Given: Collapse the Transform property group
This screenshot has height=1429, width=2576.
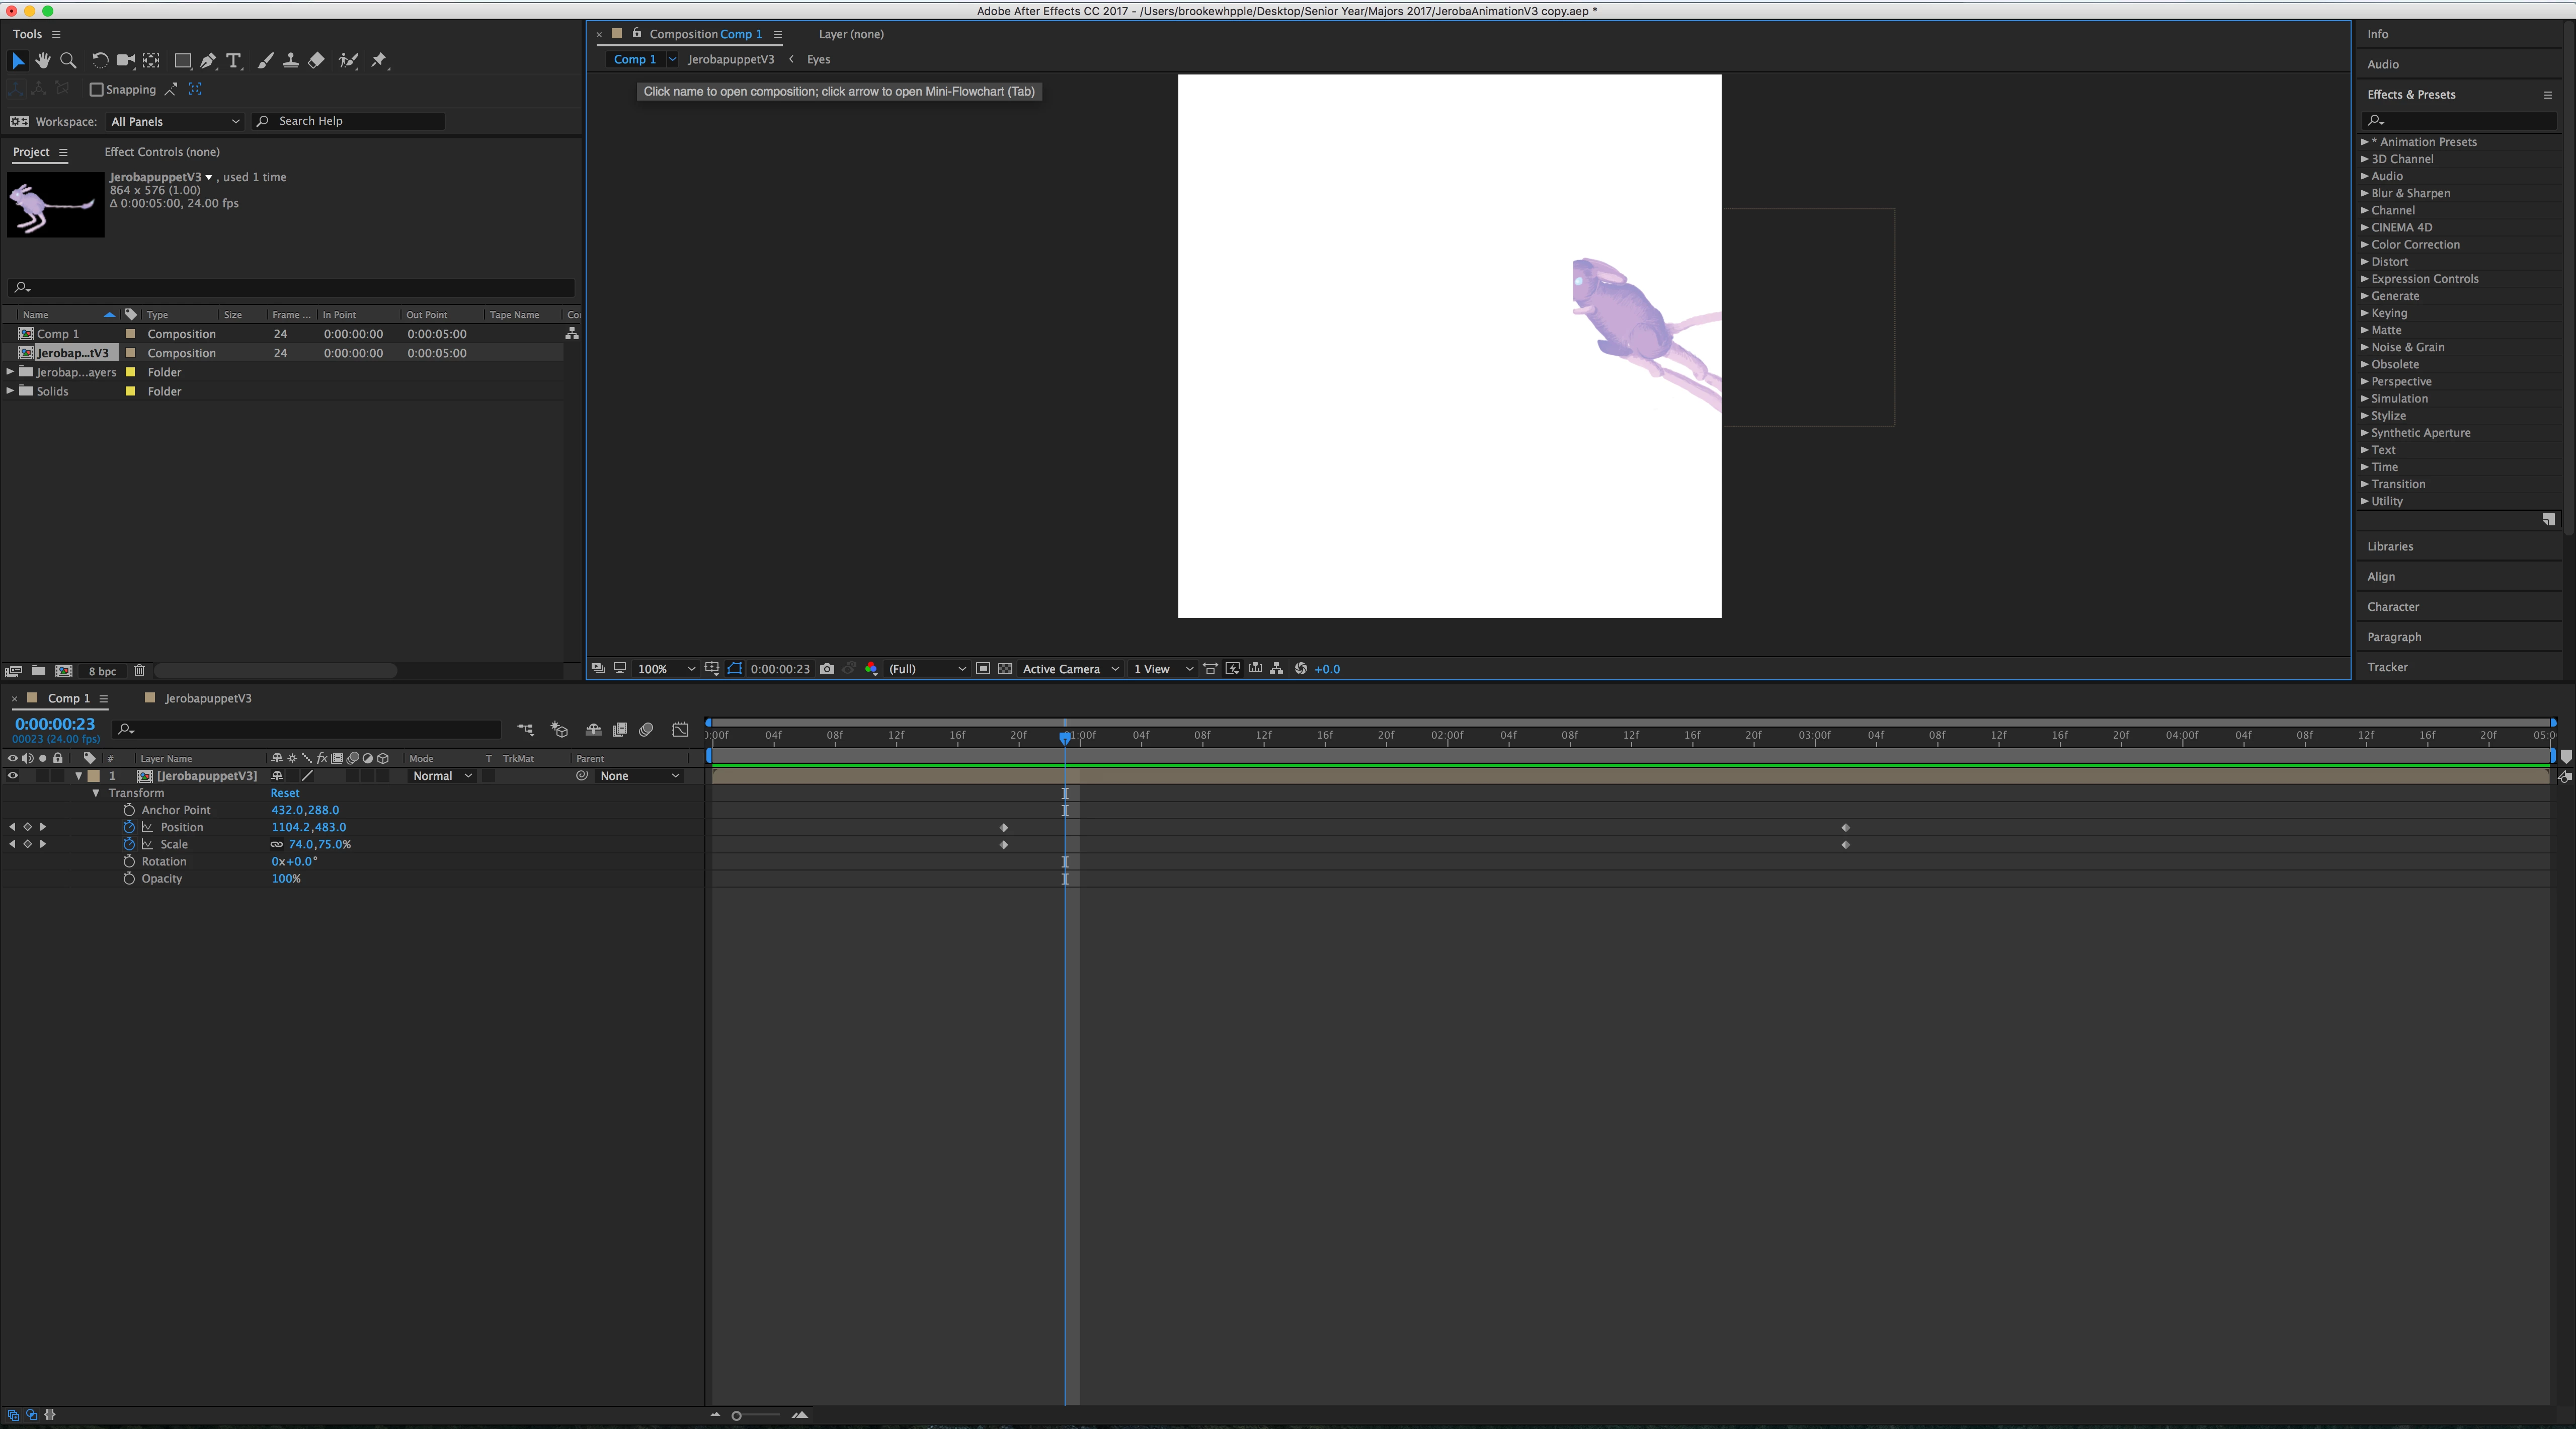Looking at the screenshot, I should point(96,793).
